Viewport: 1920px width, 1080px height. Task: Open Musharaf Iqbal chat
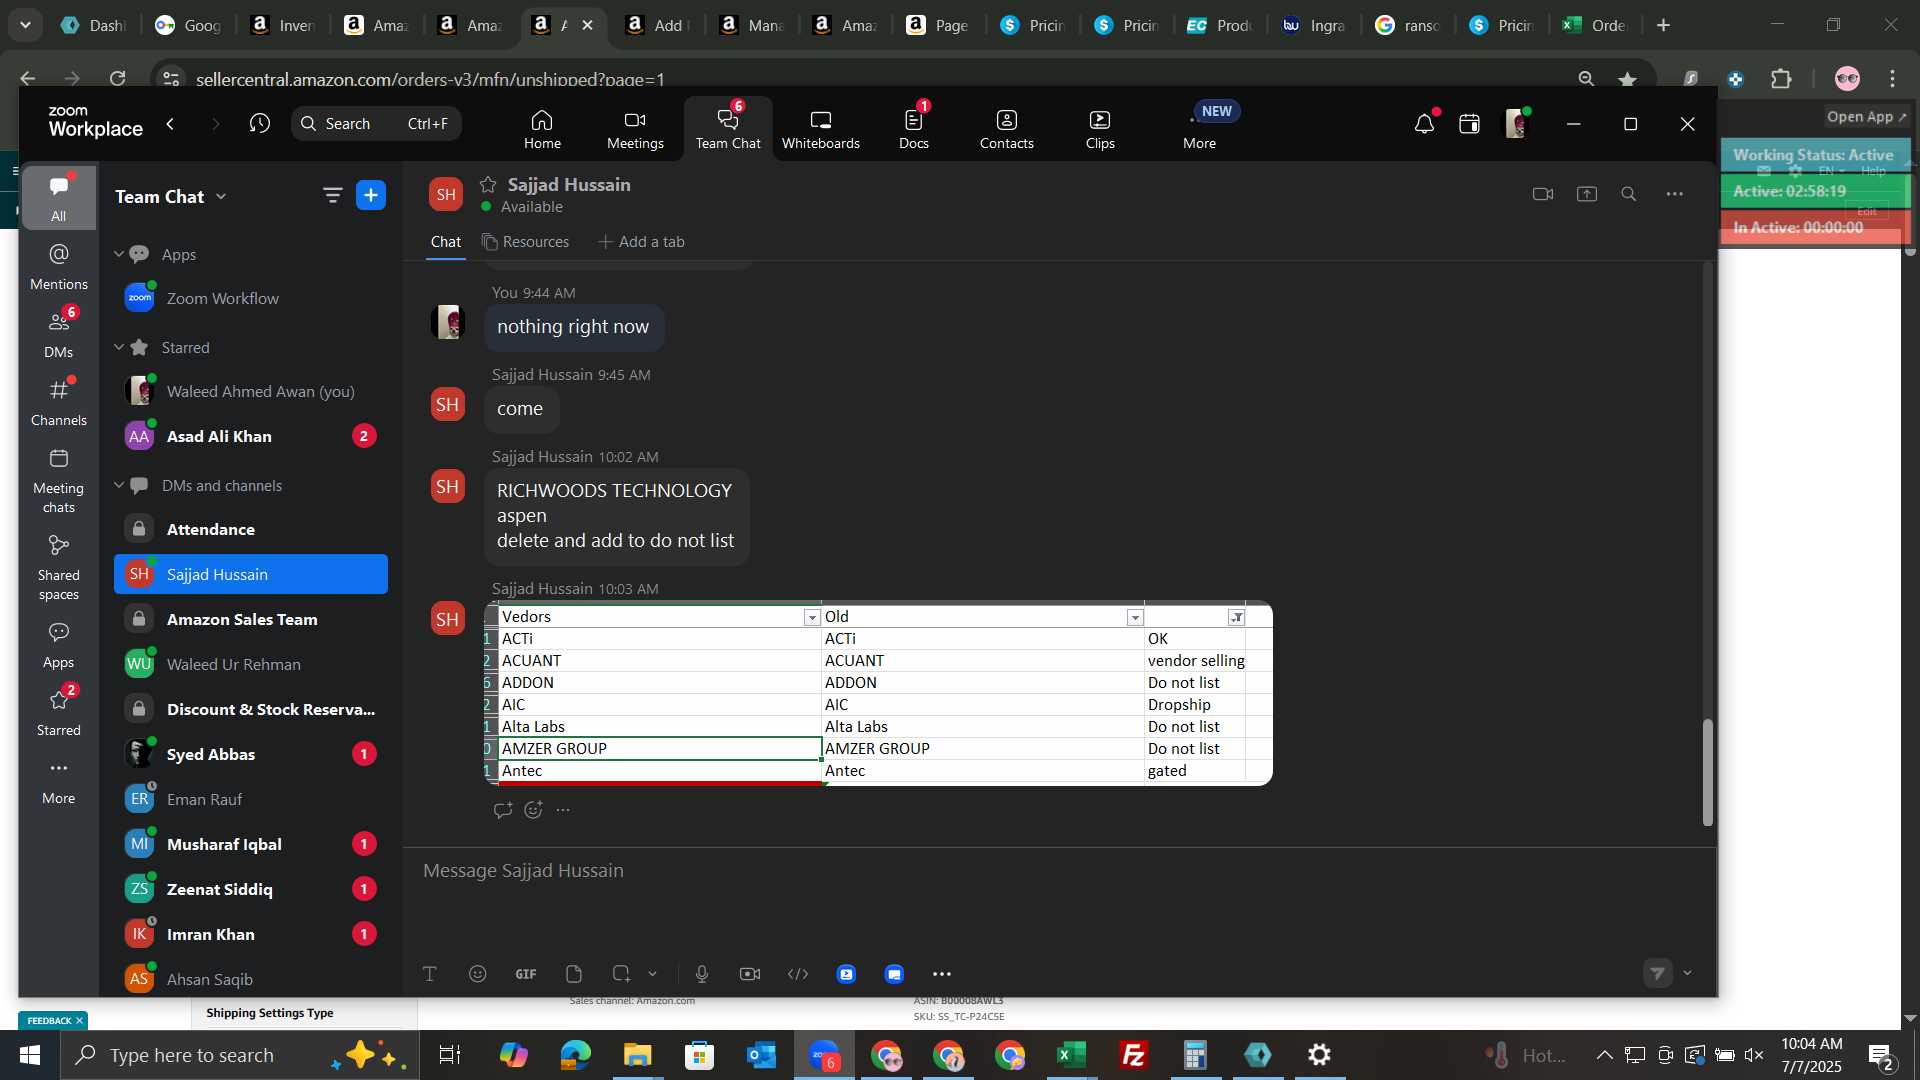250,844
